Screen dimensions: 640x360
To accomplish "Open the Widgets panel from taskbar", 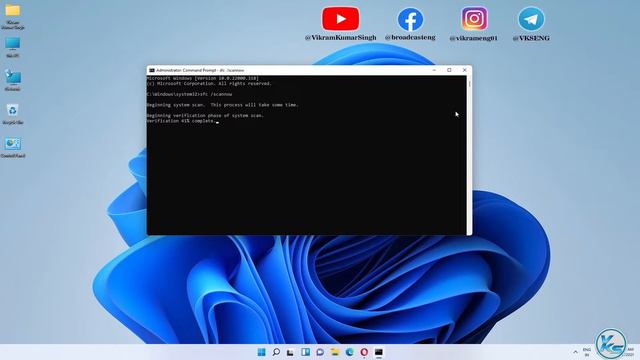I will click(305, 352).
